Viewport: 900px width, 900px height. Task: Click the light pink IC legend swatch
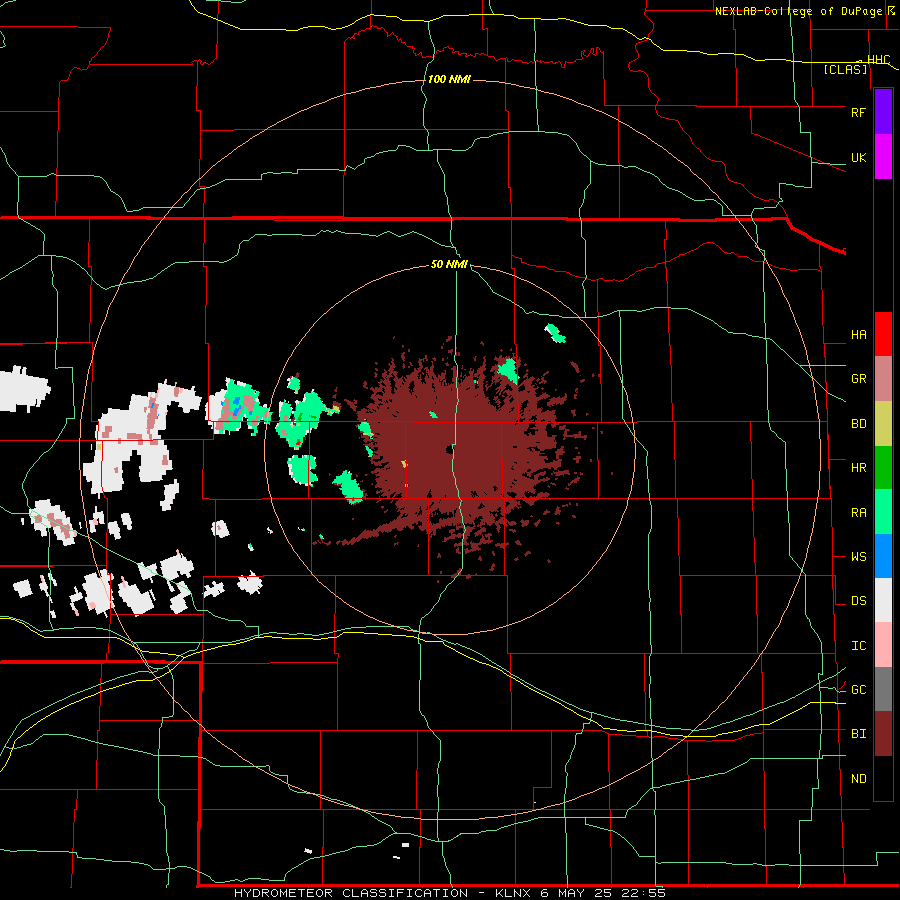pos(883,645)
